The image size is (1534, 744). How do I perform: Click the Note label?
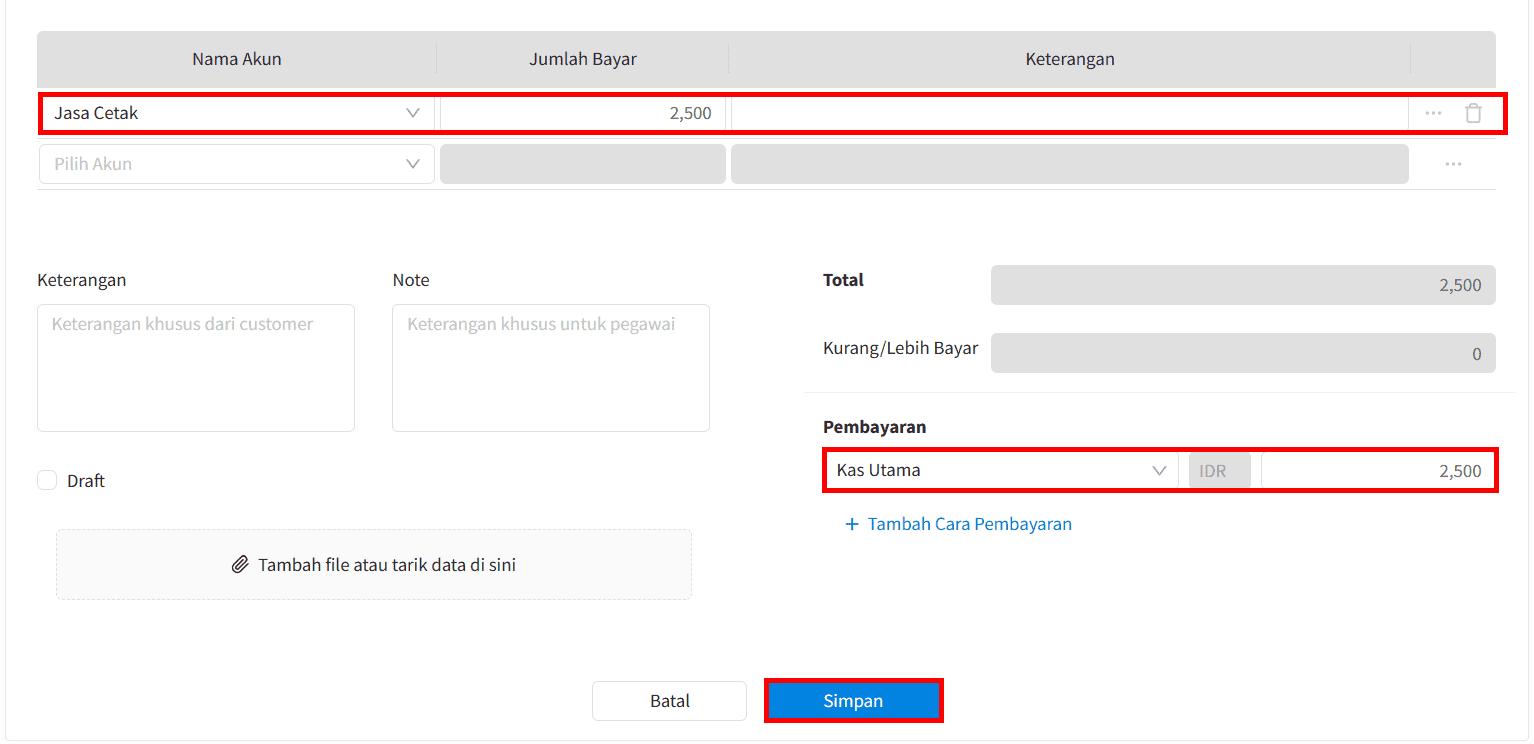[411, 280]
